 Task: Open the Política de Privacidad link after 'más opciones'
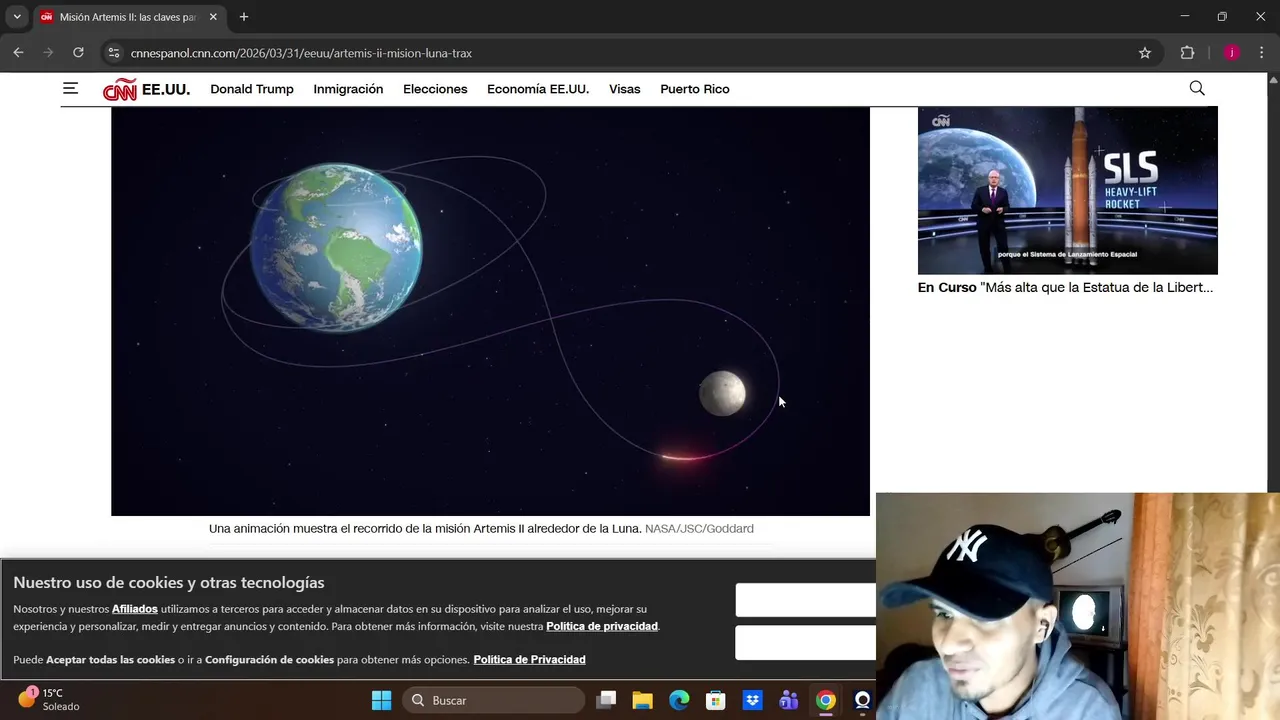[x=529, y=659]
